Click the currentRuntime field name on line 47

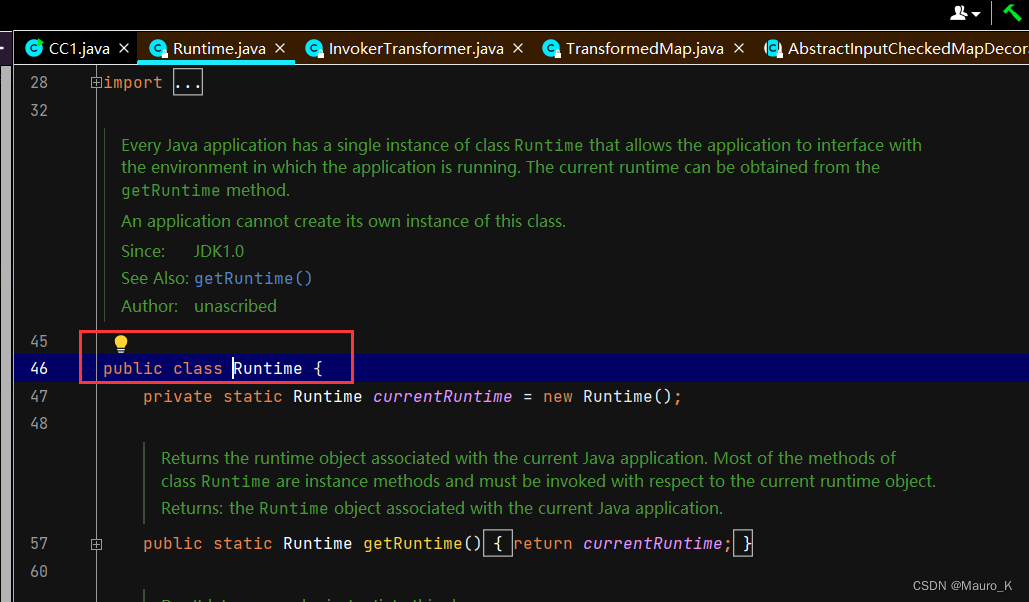click(442, 397)
